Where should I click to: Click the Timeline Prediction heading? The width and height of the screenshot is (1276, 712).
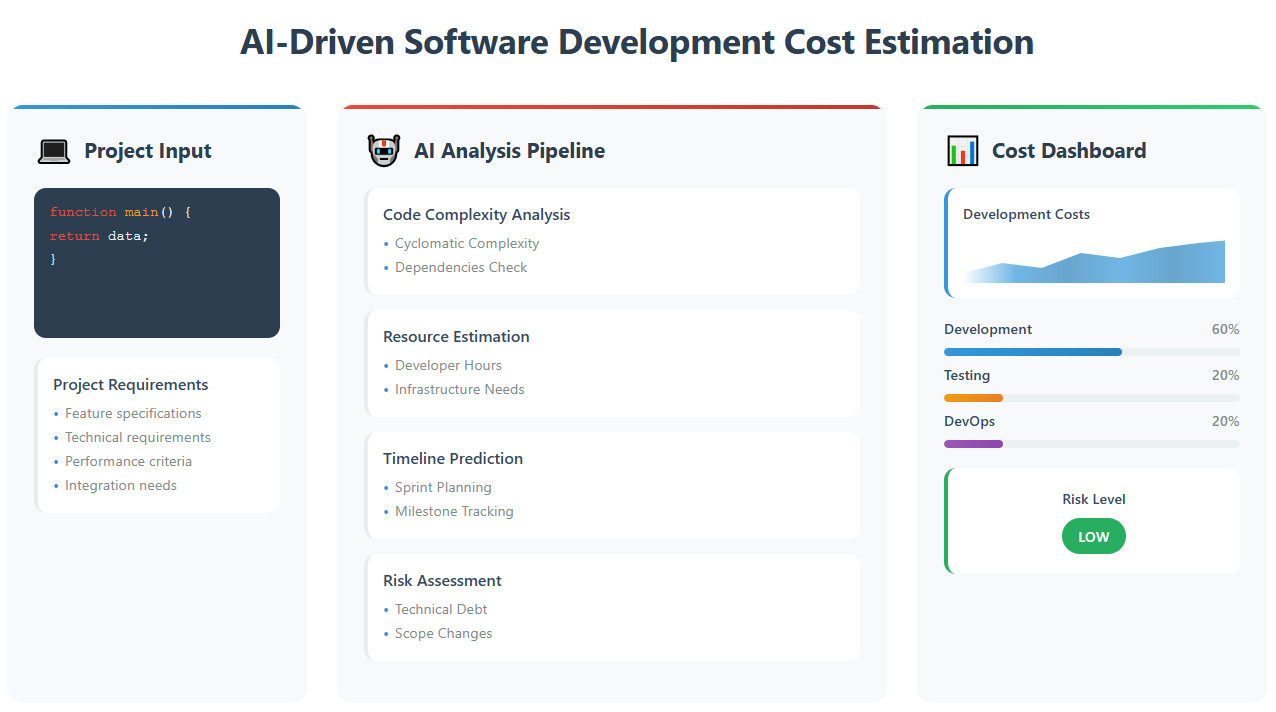453,459
